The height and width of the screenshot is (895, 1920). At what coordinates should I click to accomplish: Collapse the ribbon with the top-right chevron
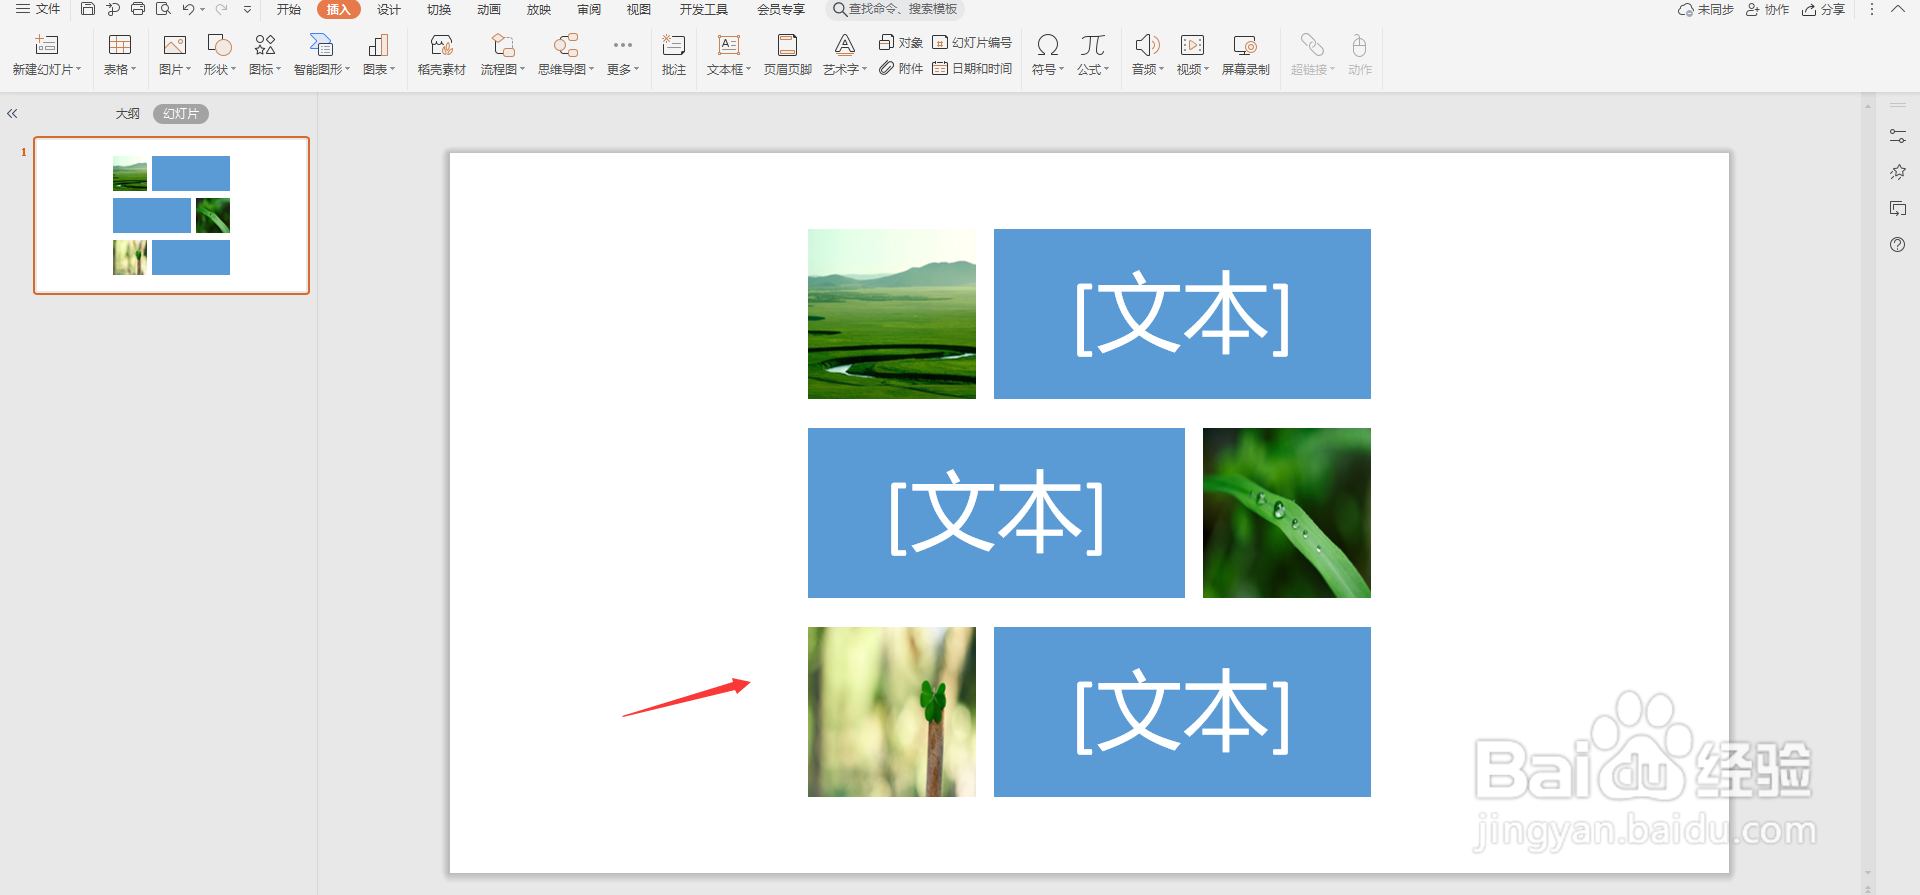pyautogui.click(x=1897, y=9)
